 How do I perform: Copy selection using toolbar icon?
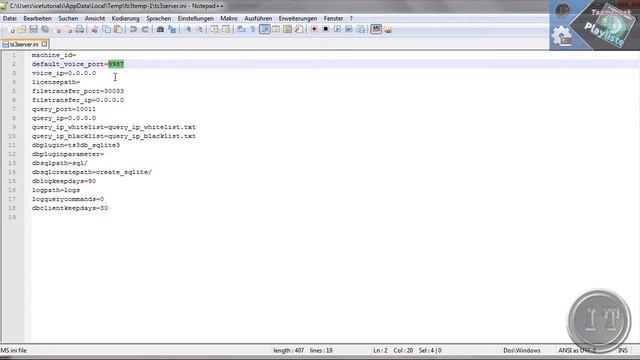tap(106, 29)
